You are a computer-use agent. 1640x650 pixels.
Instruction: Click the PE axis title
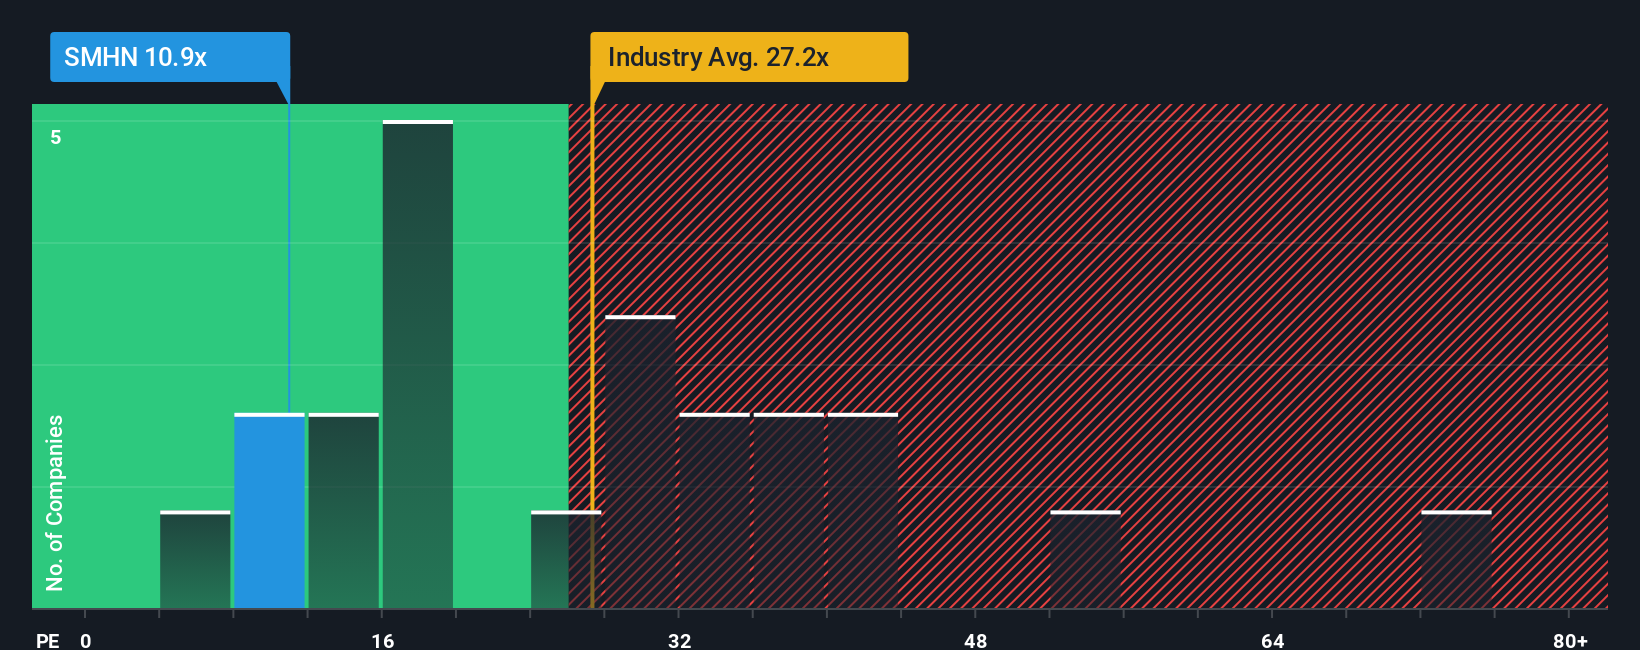[x=47, y=640]
